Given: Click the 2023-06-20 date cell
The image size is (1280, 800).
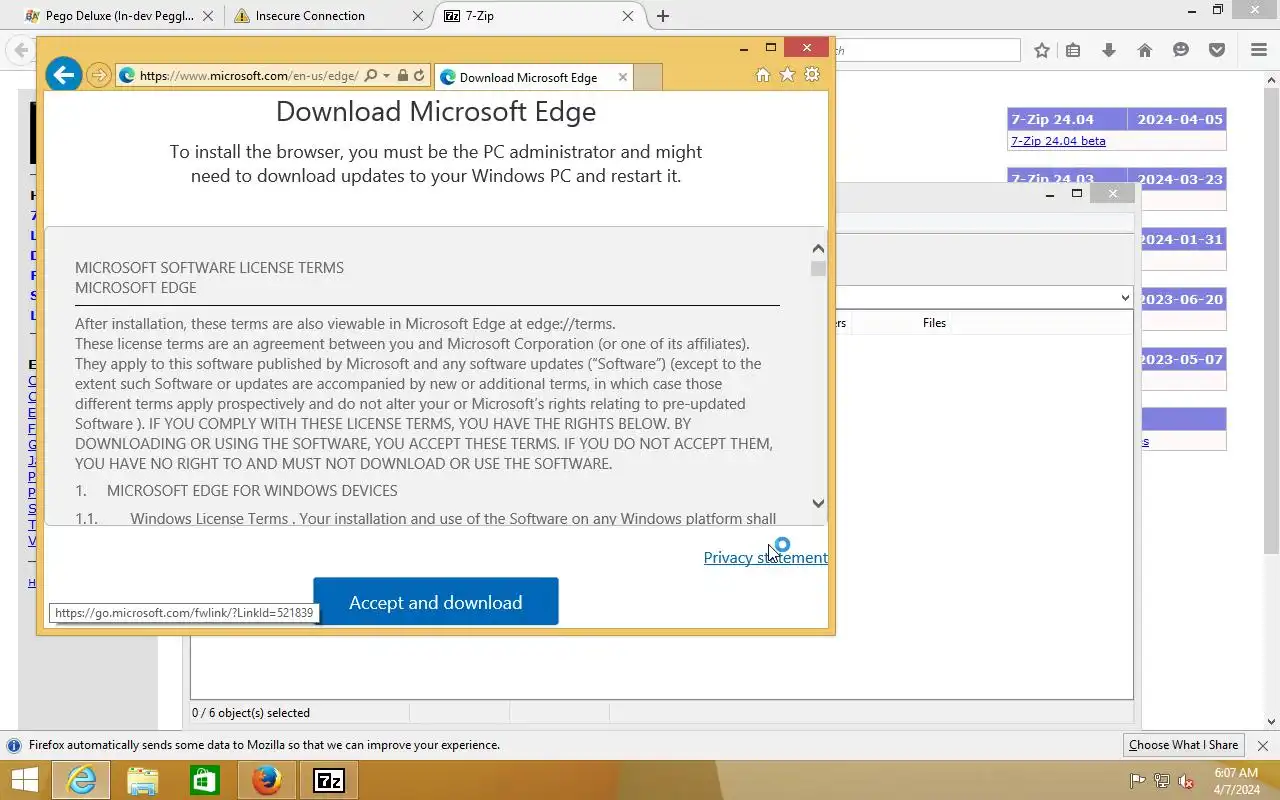Looking at the screenshot, I should [1183, 299].
